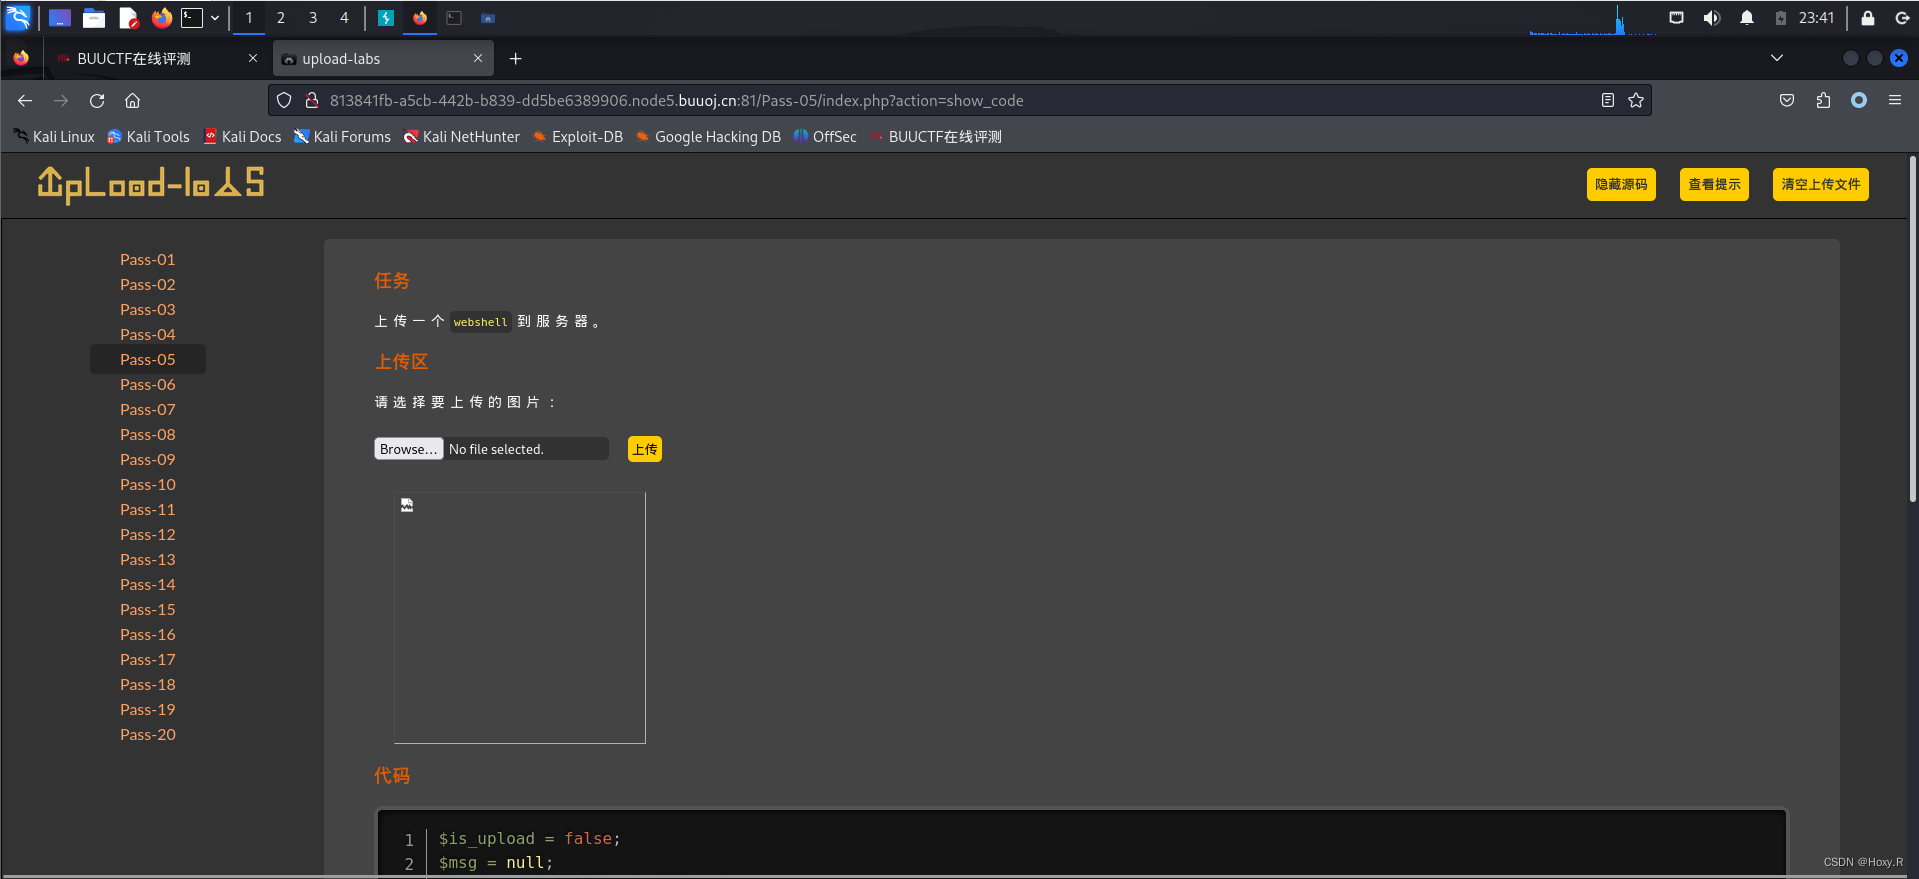Viewport: 1919px width, 879px height.
Task: Open the terminal emulator panel icon
Action: tap(192, 18)
